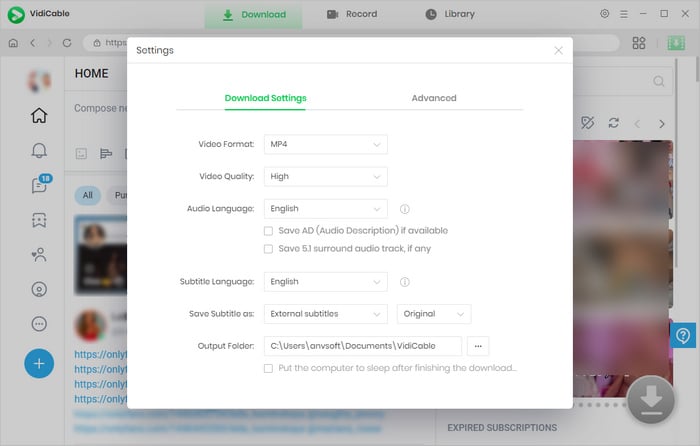Click the tag-slash icon above suggestions

click(x=588, y=123)
